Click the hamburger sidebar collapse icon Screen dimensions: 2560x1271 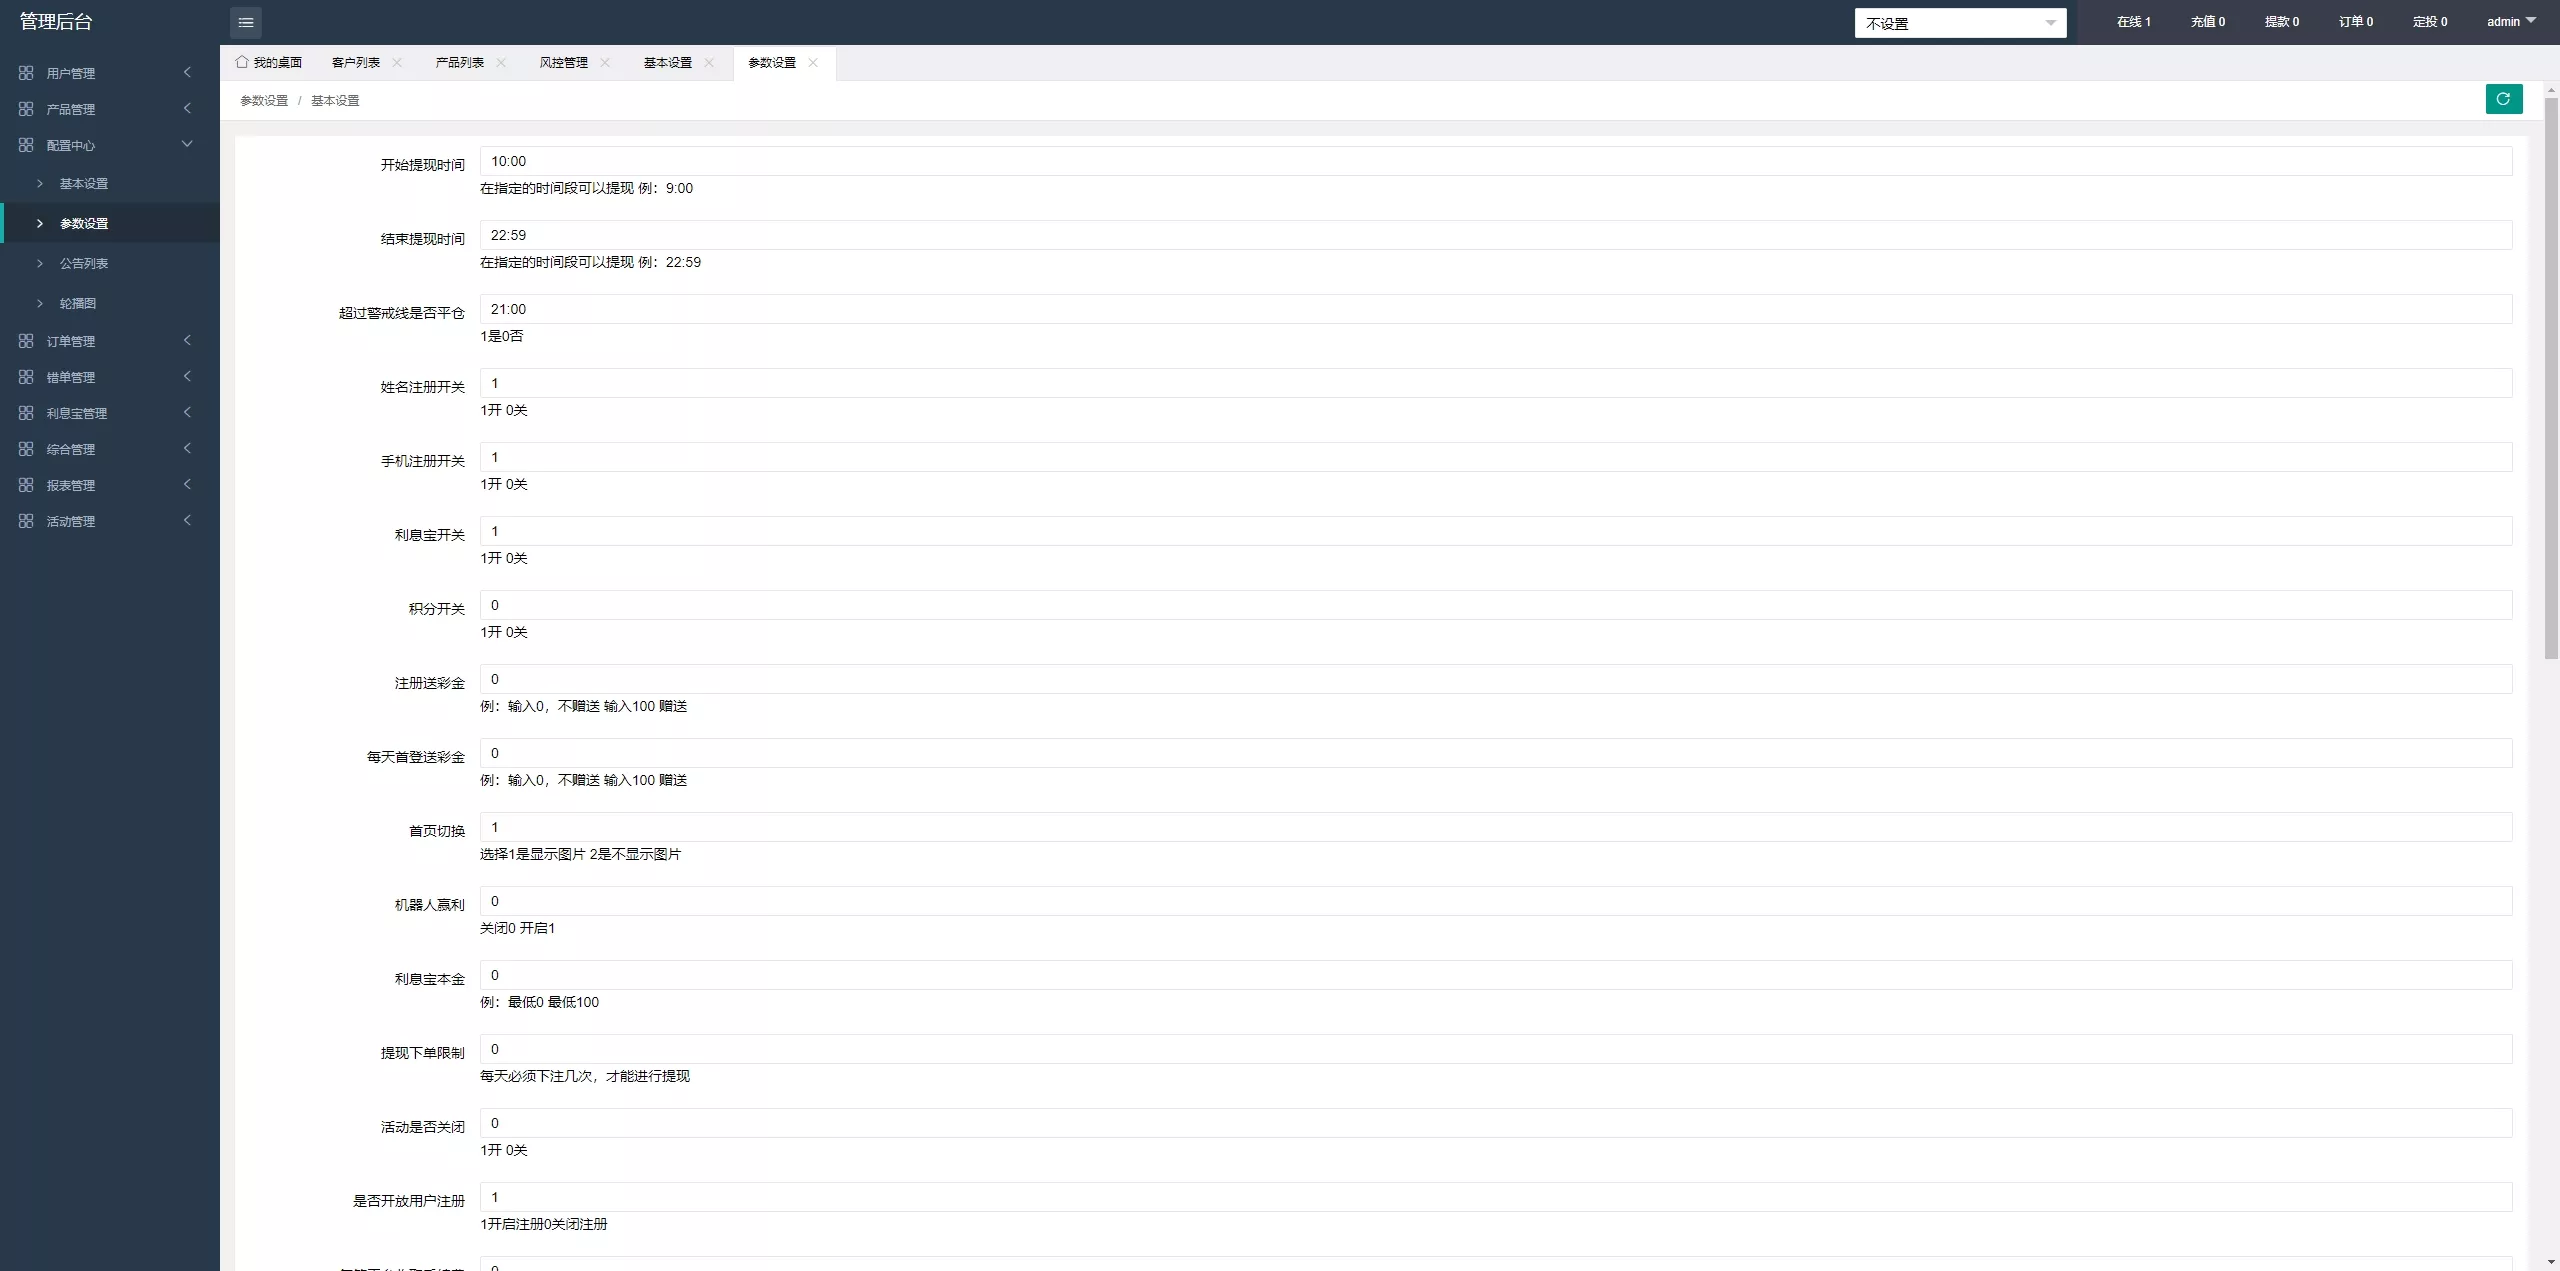pyautogui.click(x=246, y=22)
